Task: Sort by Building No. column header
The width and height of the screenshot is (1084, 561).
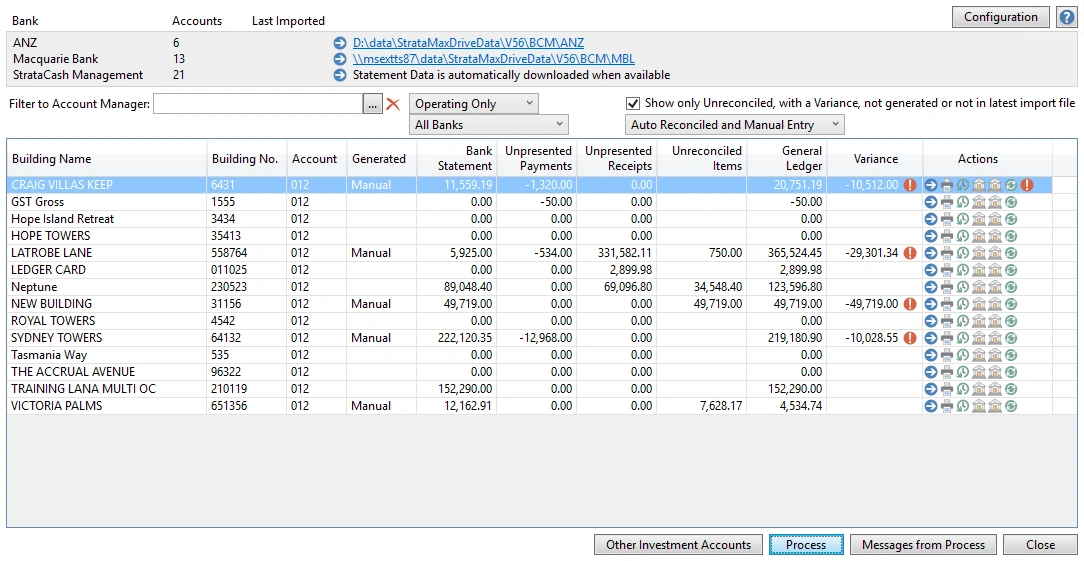Action: [x=247, y=158]
